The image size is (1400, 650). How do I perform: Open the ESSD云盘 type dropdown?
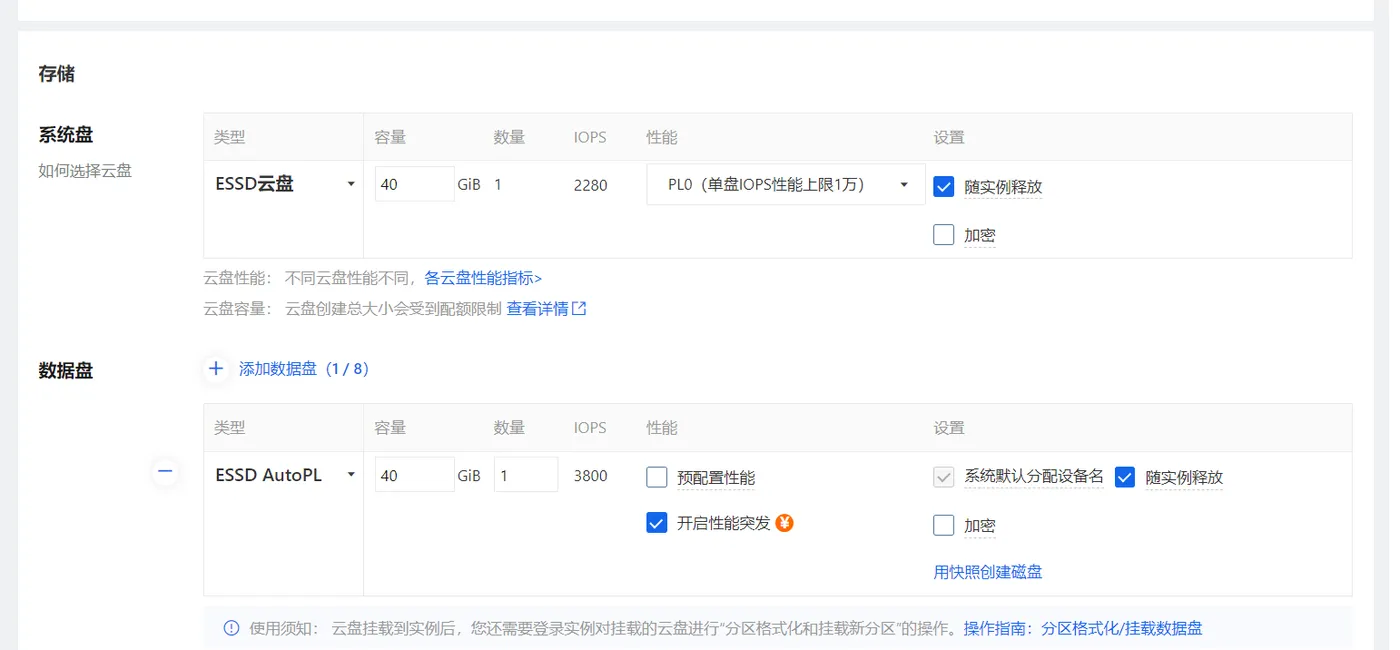point(284,184)
